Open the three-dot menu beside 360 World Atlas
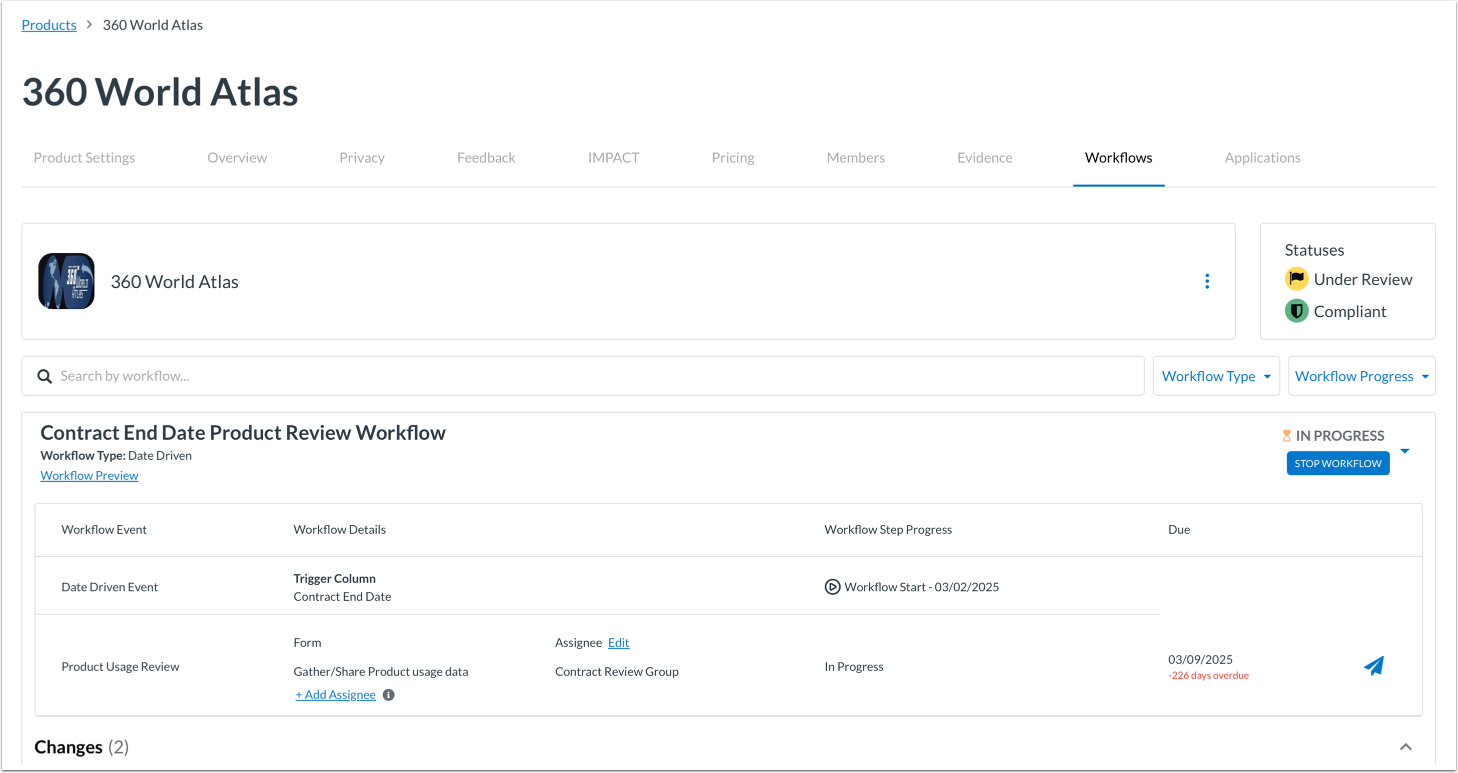Image resolution: width=1458 pixels, height=773 pixels. pyautogui.click(x=1207, y=281)
